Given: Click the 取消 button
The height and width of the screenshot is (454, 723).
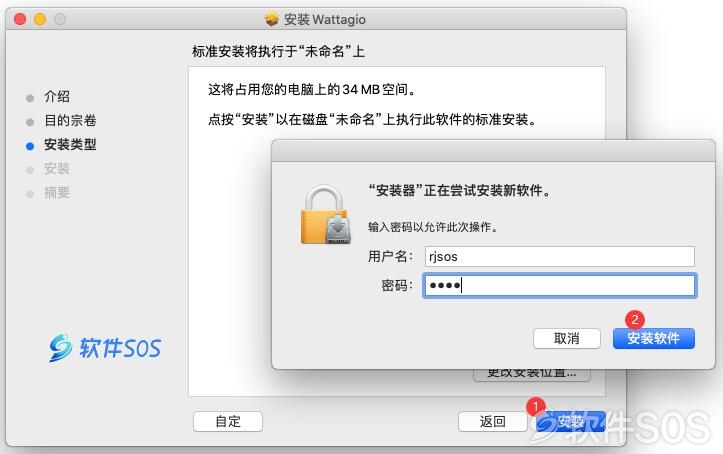Looking at the screenshot, I should click(567, 339).
